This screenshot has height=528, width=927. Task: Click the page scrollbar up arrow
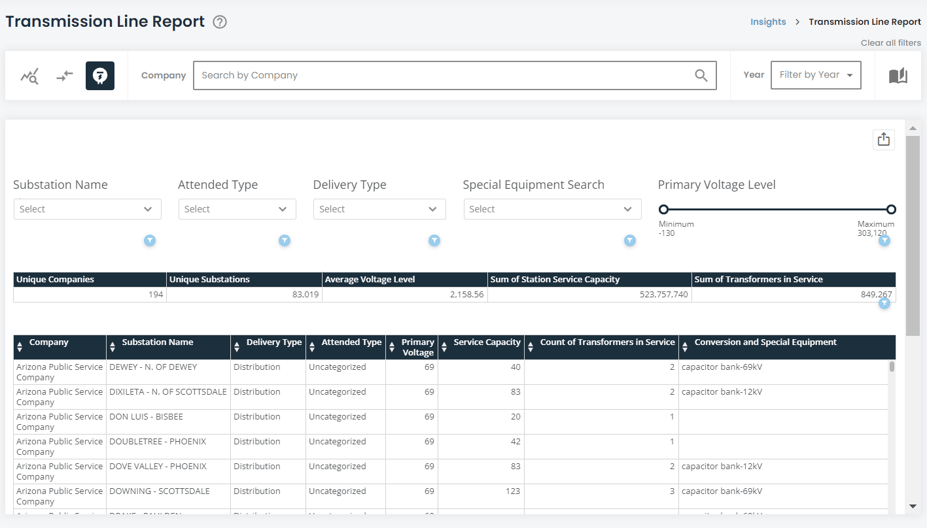(x=913, y=128)
